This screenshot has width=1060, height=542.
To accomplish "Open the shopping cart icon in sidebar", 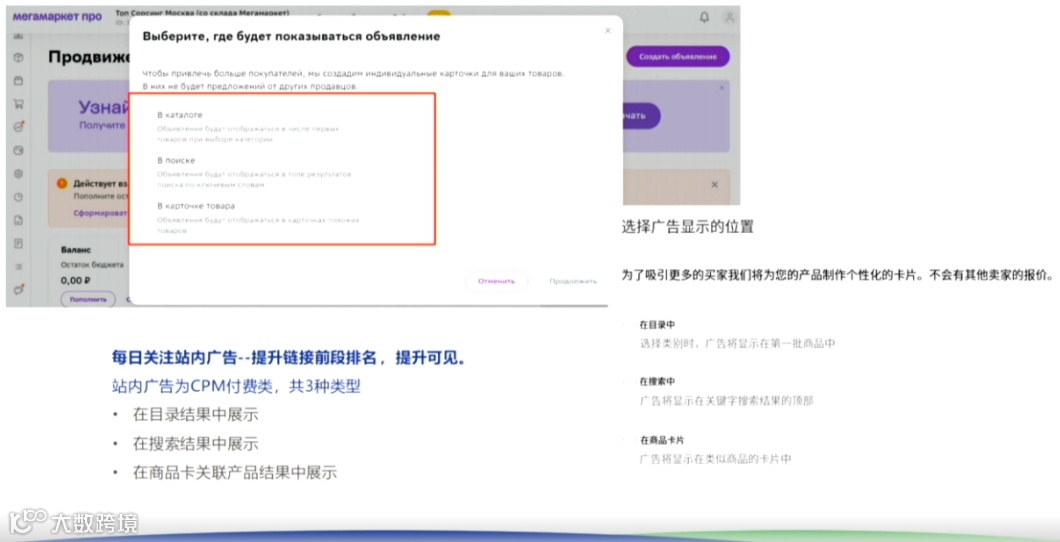I will click(19, 104).
